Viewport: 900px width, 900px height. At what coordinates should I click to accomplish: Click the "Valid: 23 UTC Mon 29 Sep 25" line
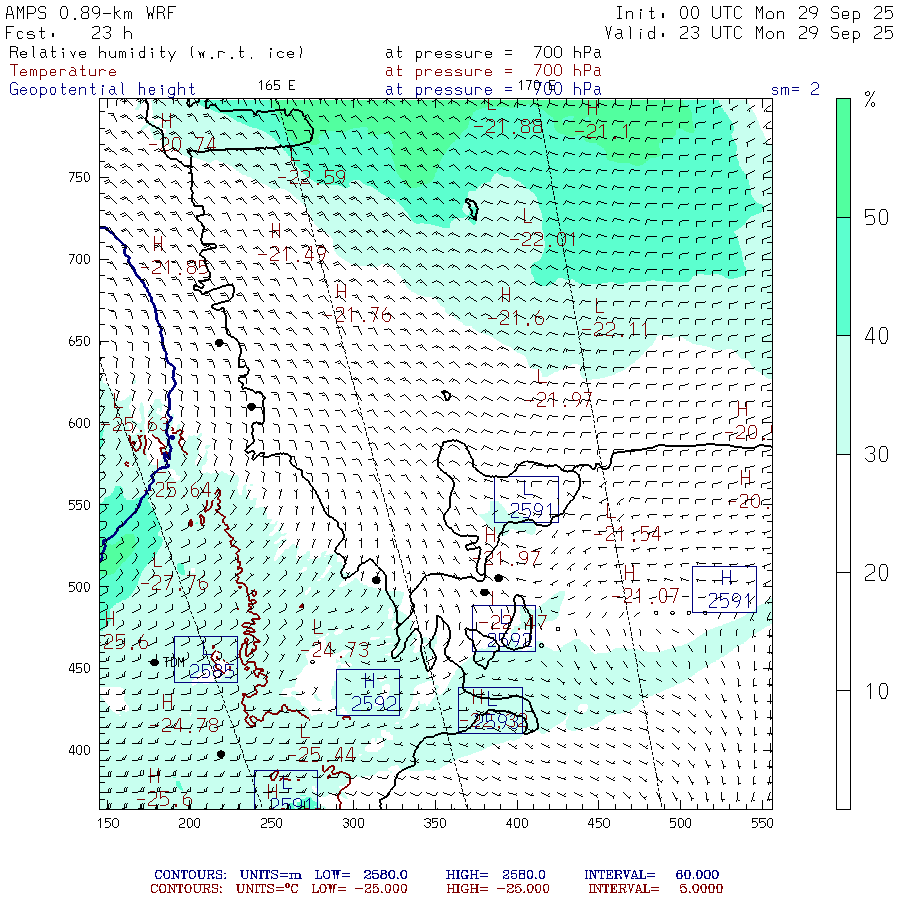click(x=748, y=33)
